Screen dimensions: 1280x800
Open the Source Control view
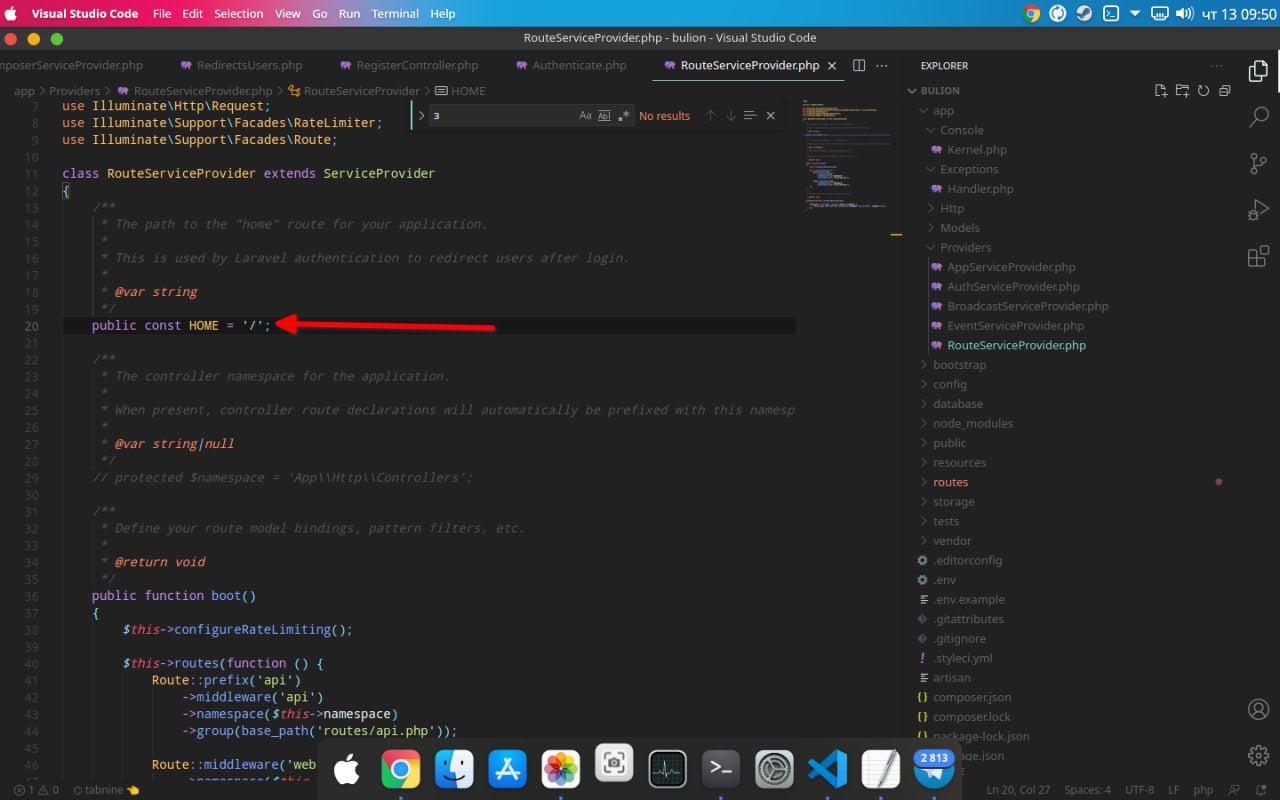point(1258,164)
